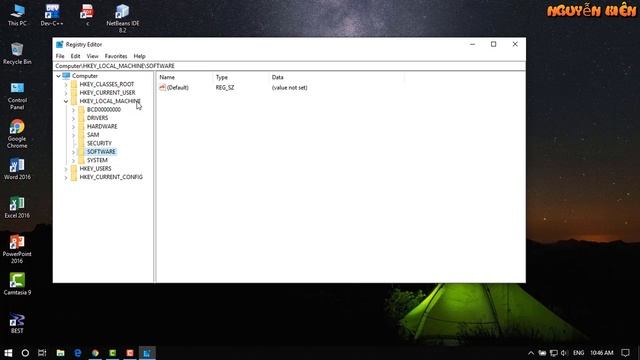The image size is (640, 360).
Task: Expand the HARDWARE key arrow
Action: (x=73, y=127)
